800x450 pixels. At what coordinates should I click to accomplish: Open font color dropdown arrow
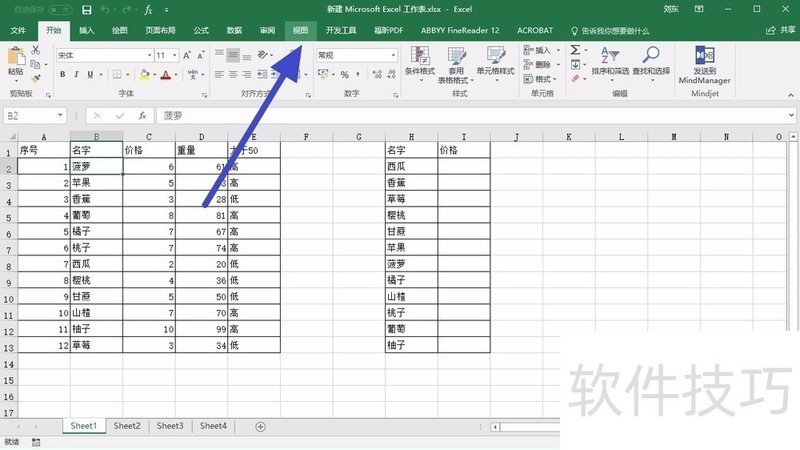[x=176, y=74]
